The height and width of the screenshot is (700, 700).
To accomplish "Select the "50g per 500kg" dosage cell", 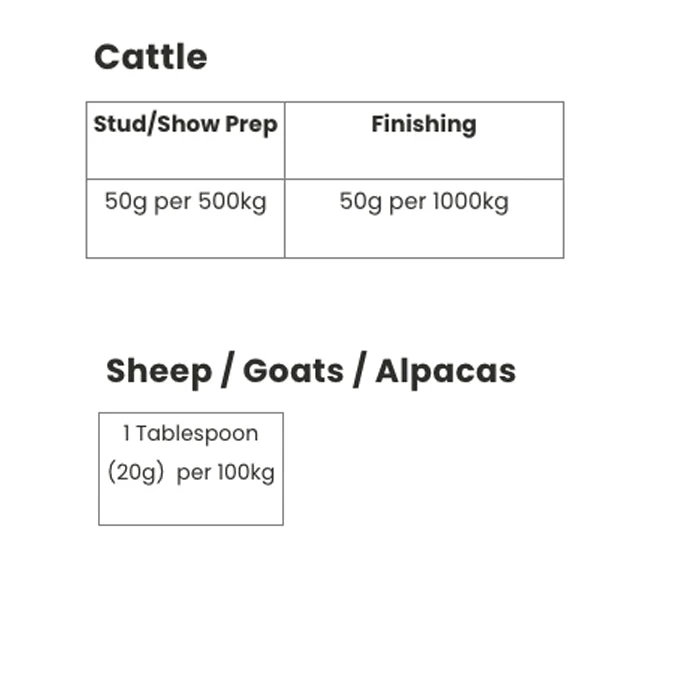I will click(185, 202).
